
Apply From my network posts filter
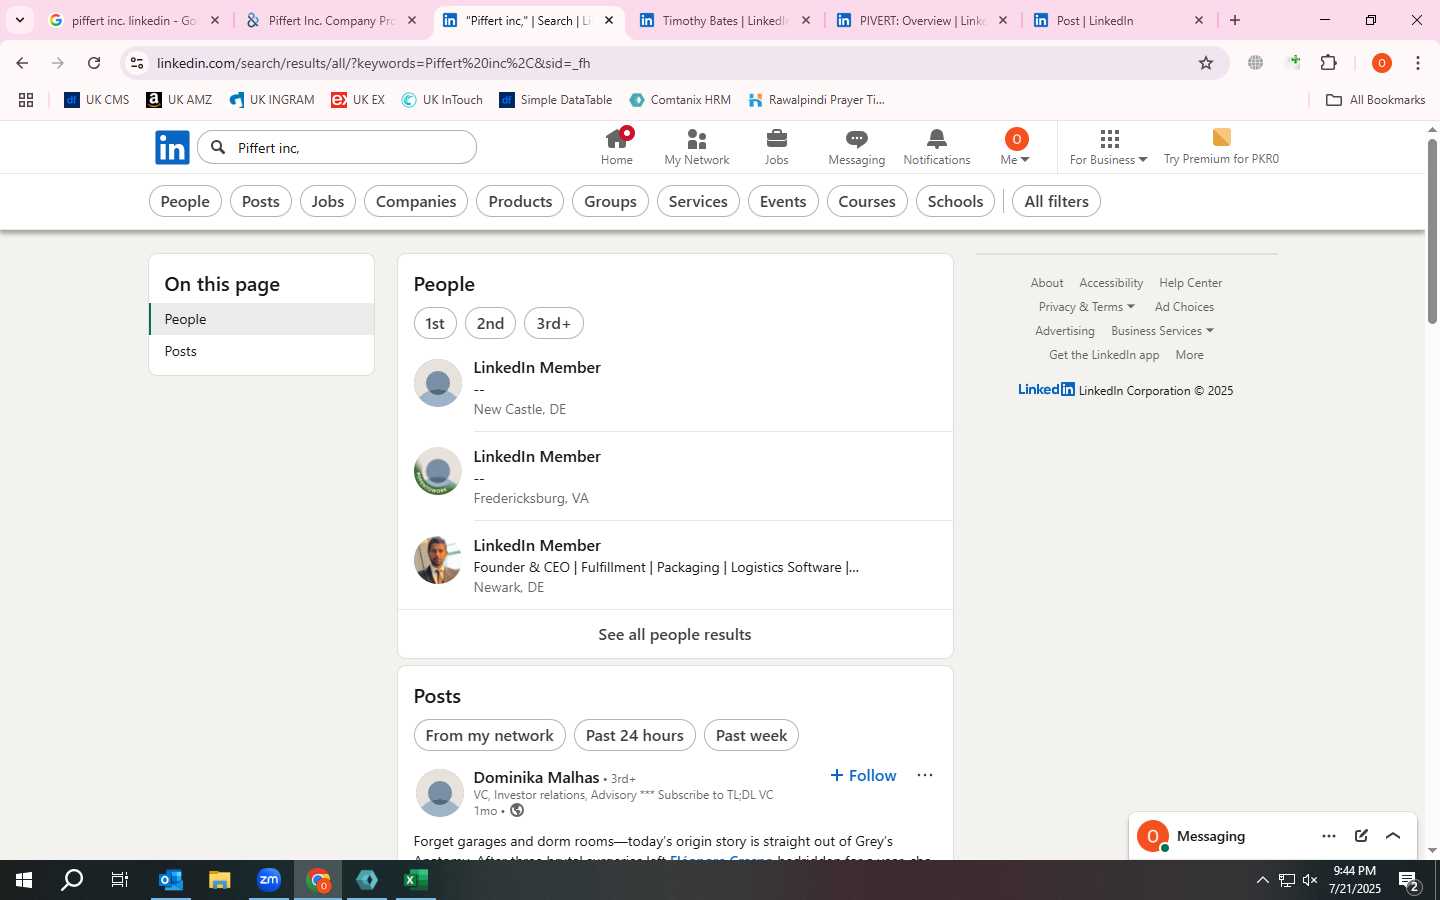pyautogui.click(x=489, y=735)
